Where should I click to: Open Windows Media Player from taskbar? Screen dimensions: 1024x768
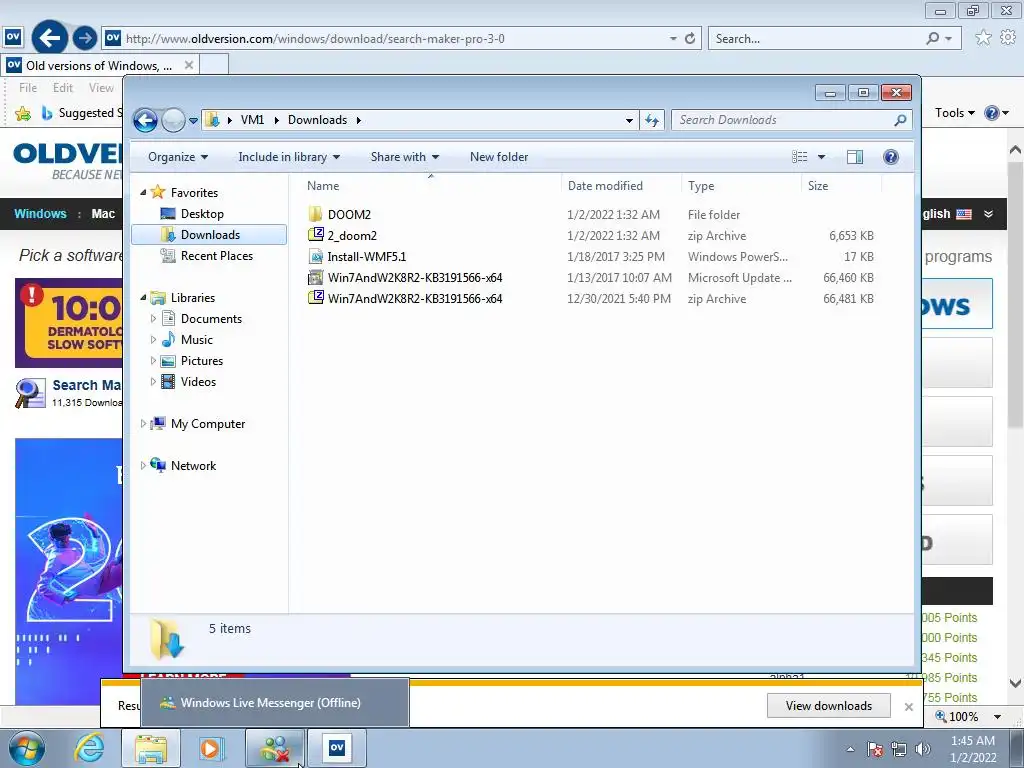210,748
